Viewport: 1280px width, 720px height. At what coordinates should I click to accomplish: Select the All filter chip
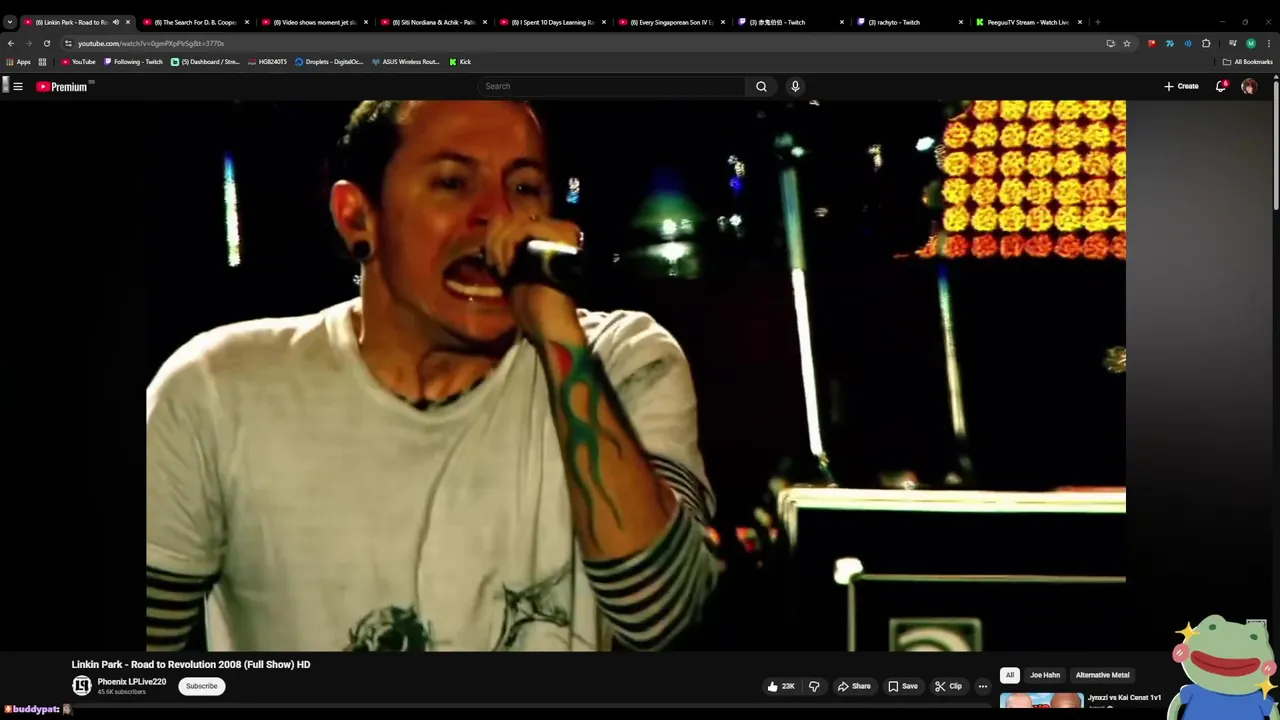pyautogui.click(x=1010, y=675)
